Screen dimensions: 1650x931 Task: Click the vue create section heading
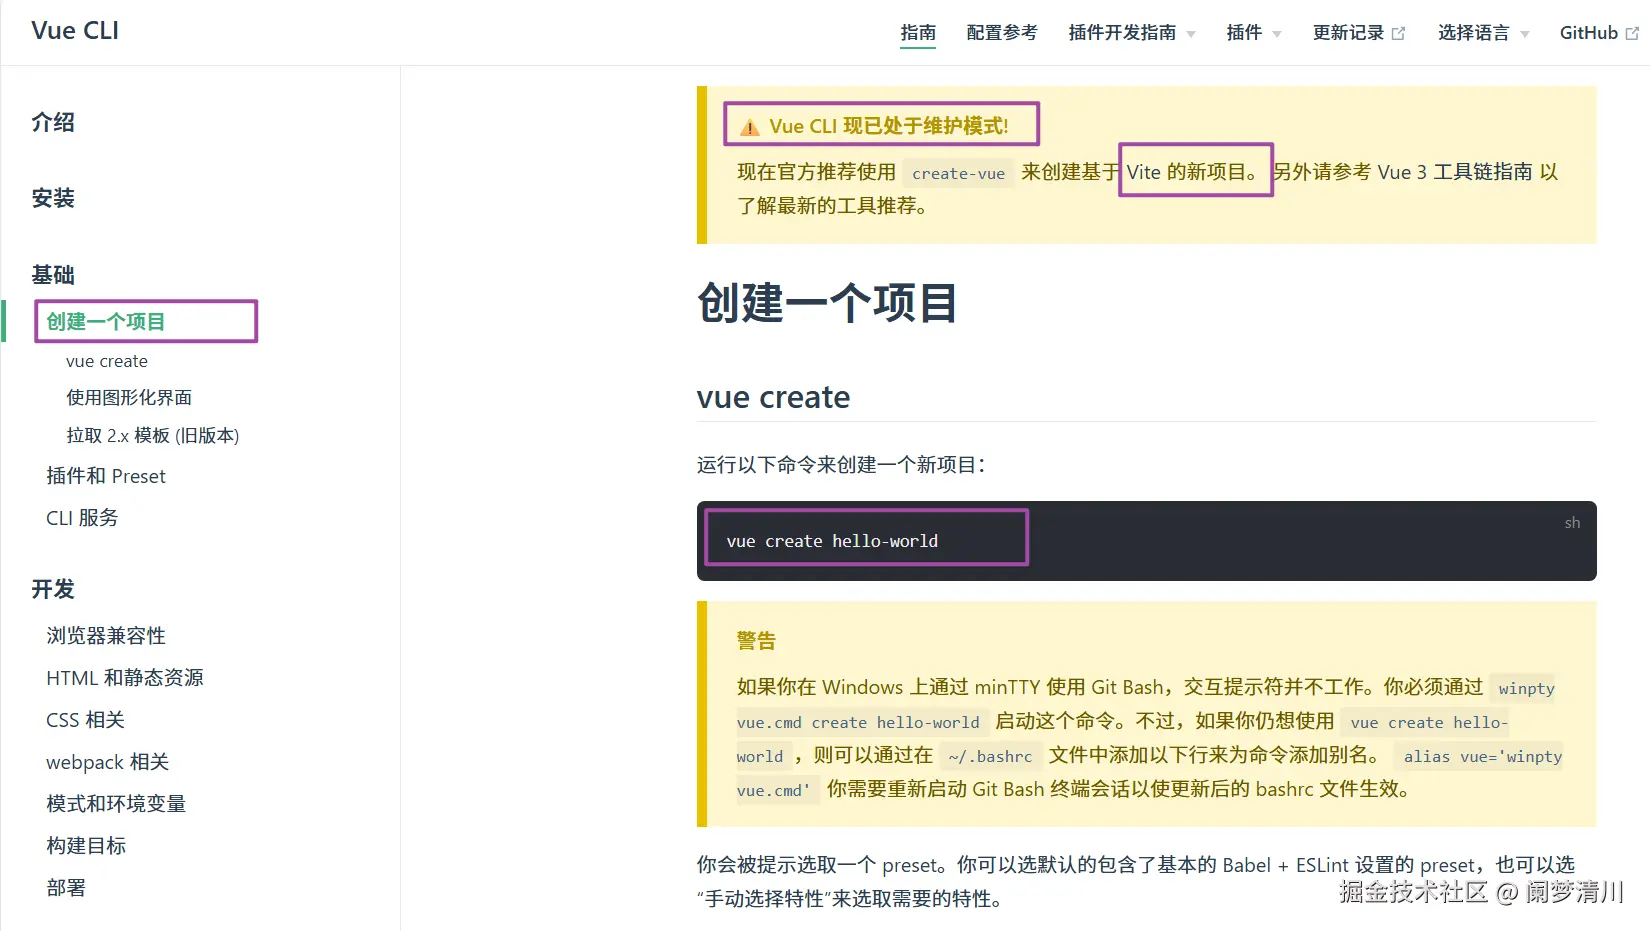pos(774,397)
